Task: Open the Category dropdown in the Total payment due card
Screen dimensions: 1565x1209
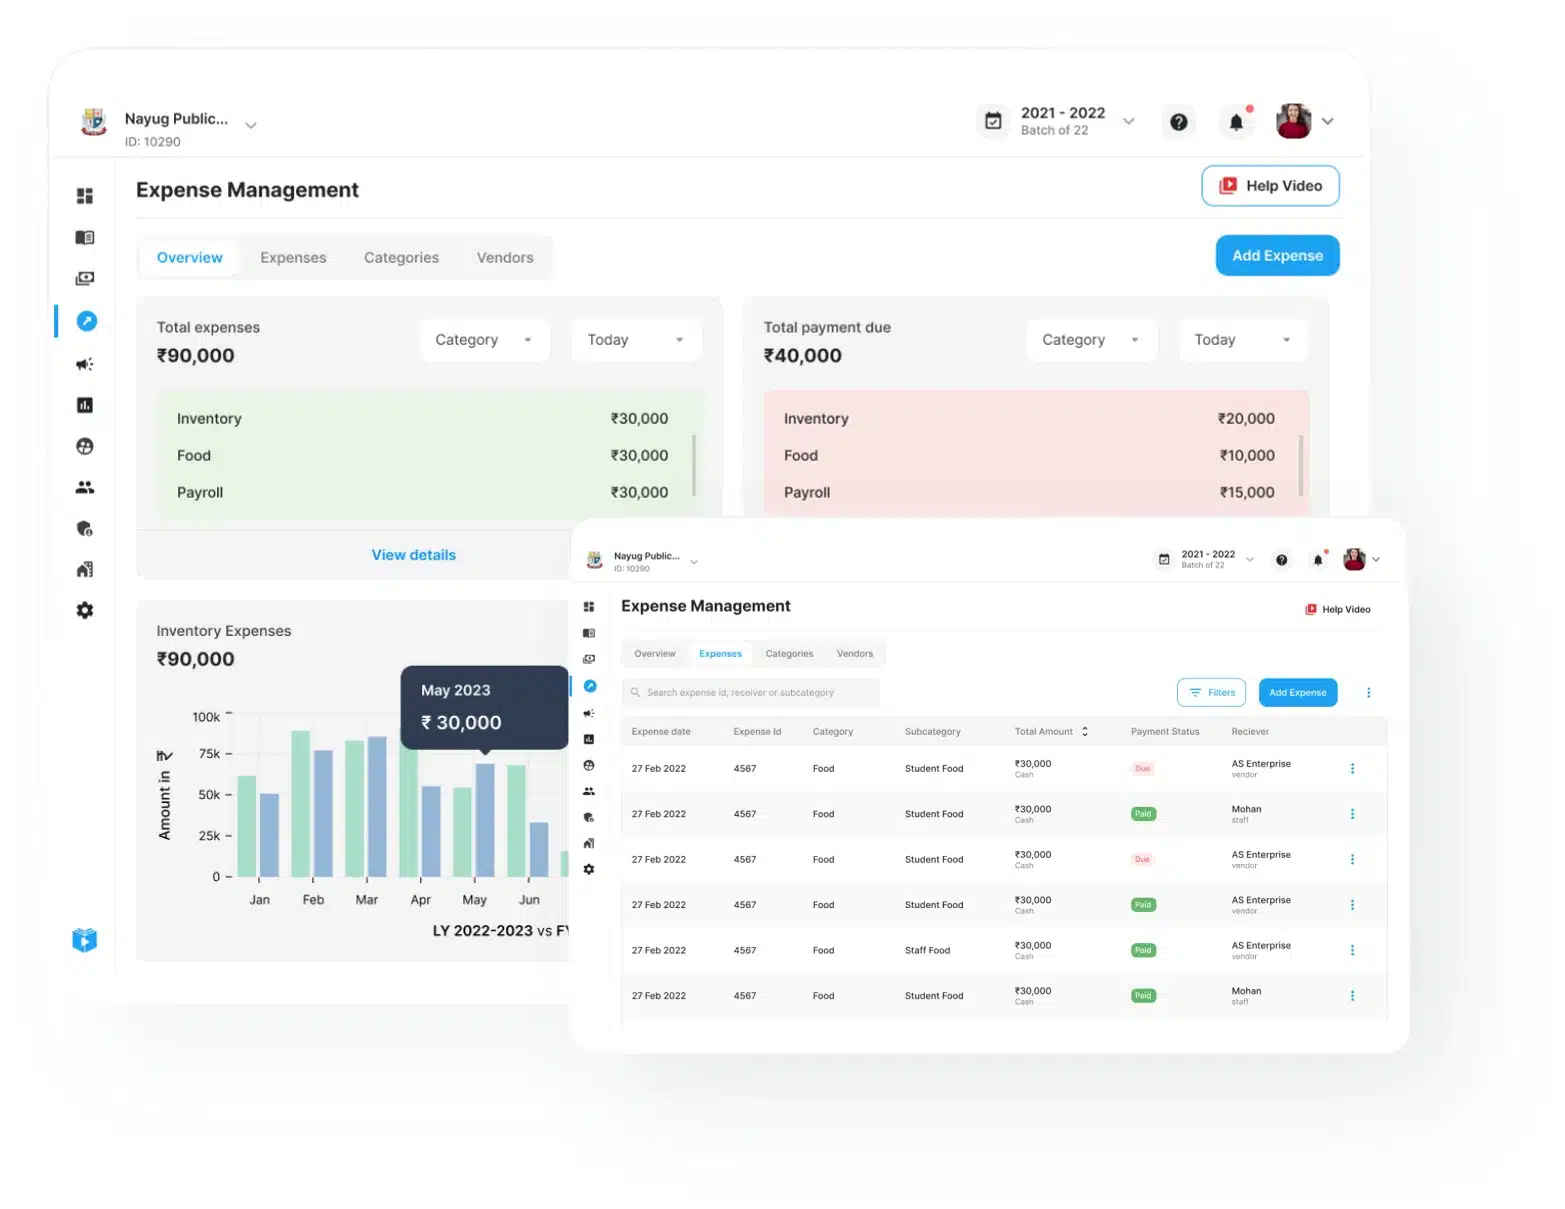Action: point(1092,340)
